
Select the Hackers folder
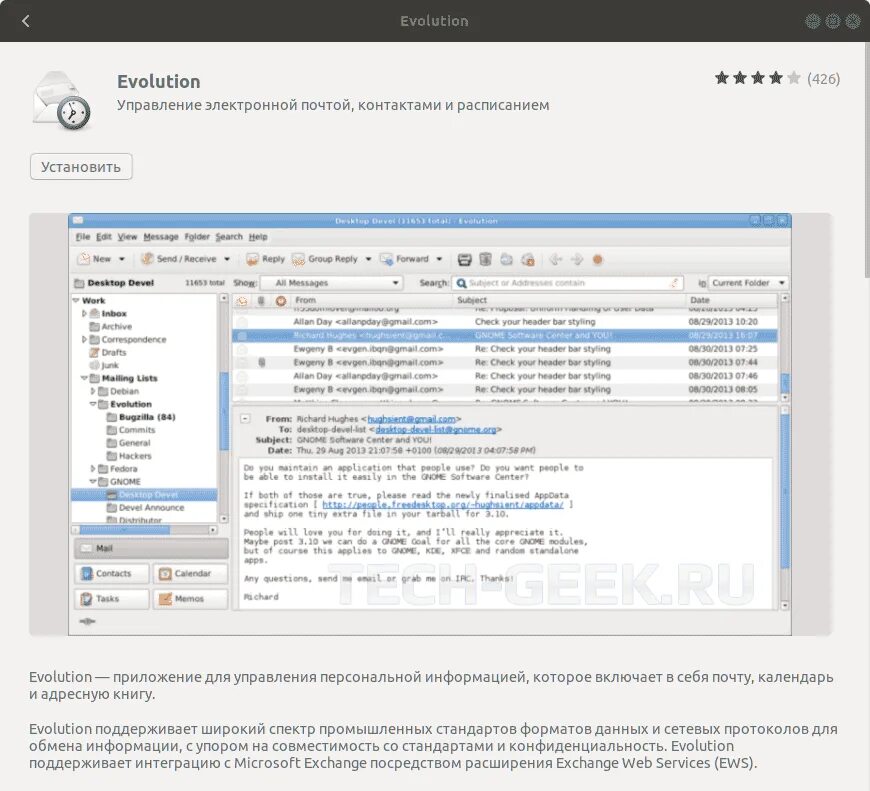click(x=129, y=455)
